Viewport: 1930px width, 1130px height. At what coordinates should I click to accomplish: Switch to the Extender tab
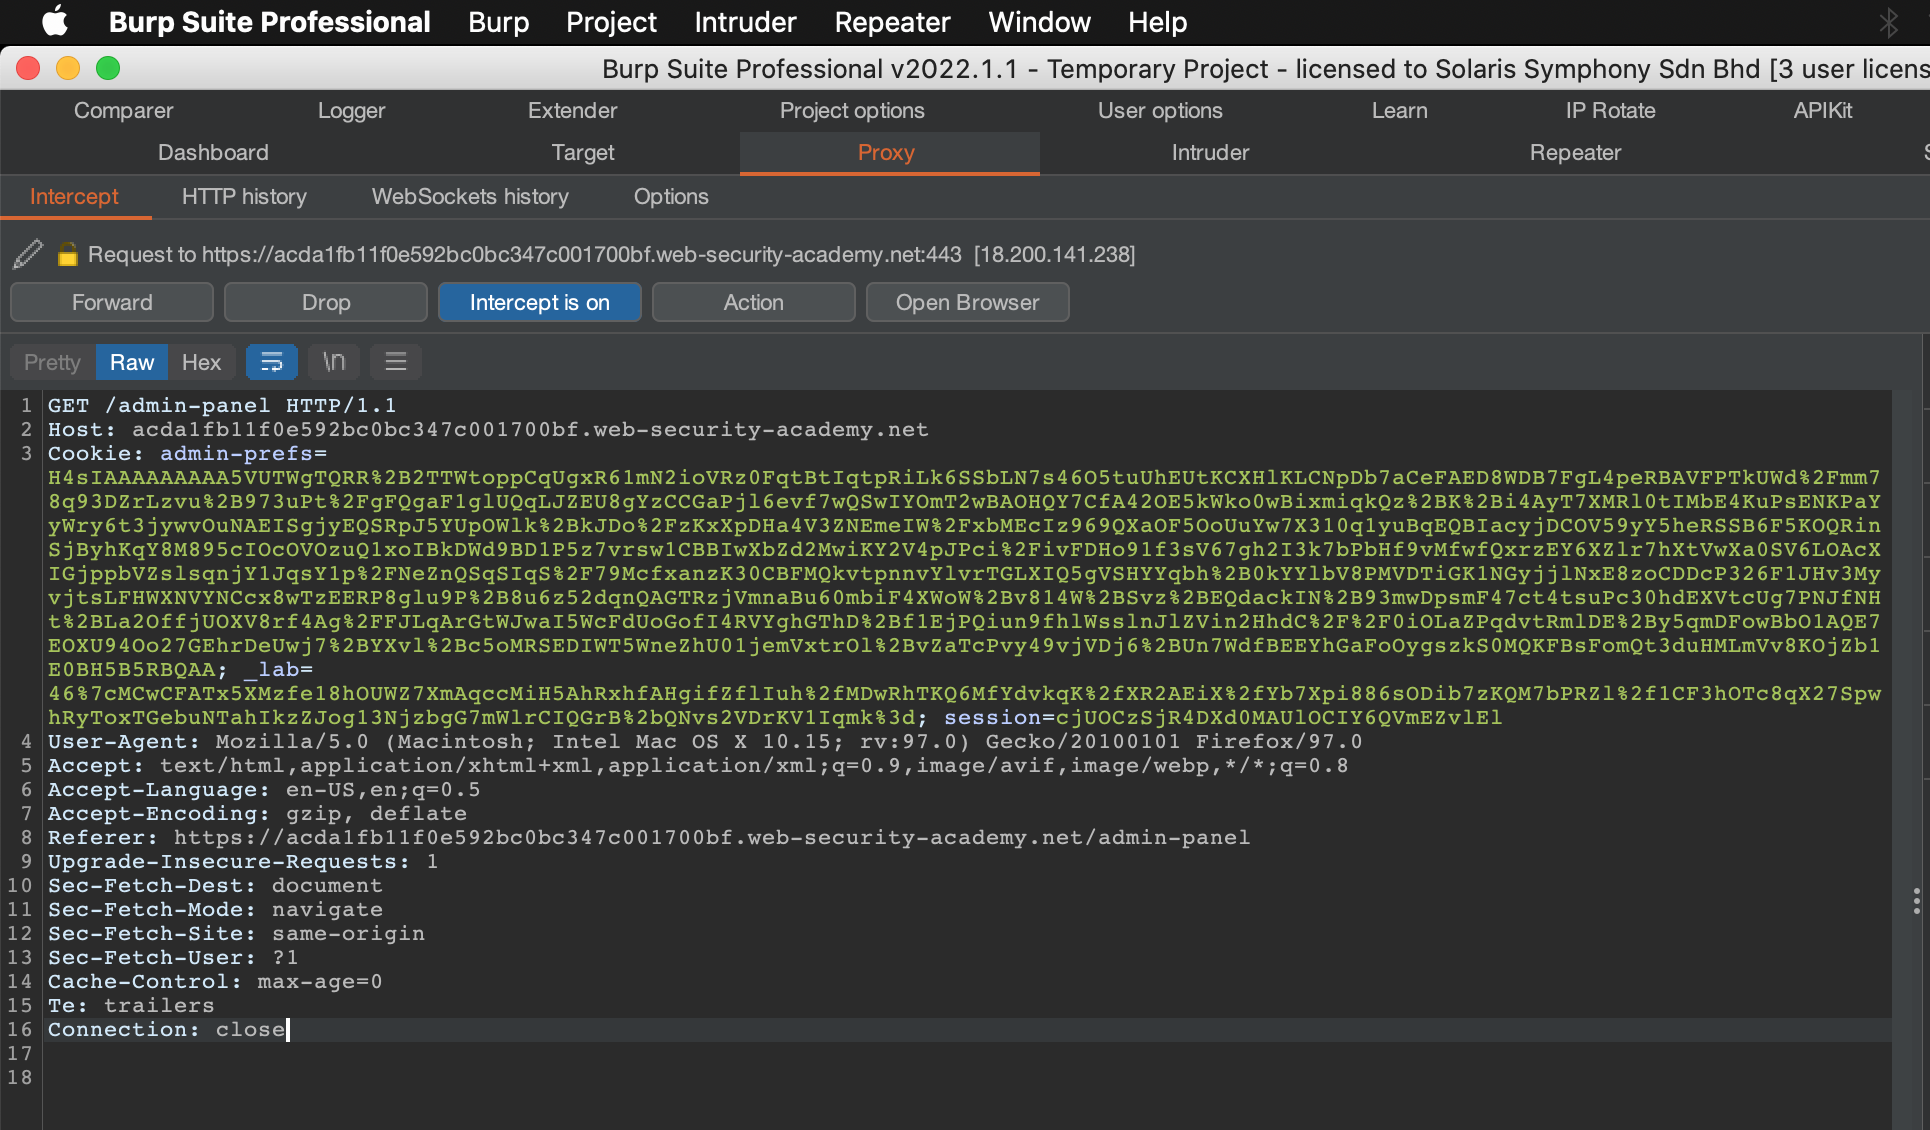[572, 111]
